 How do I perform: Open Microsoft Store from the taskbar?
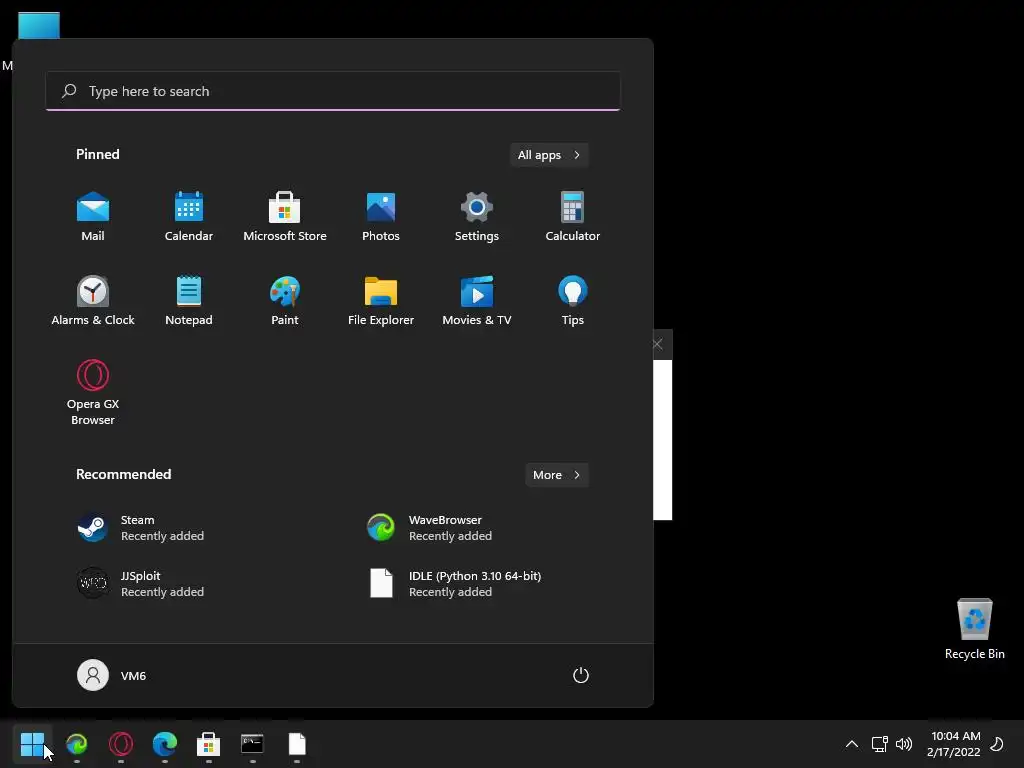point(208,744)
